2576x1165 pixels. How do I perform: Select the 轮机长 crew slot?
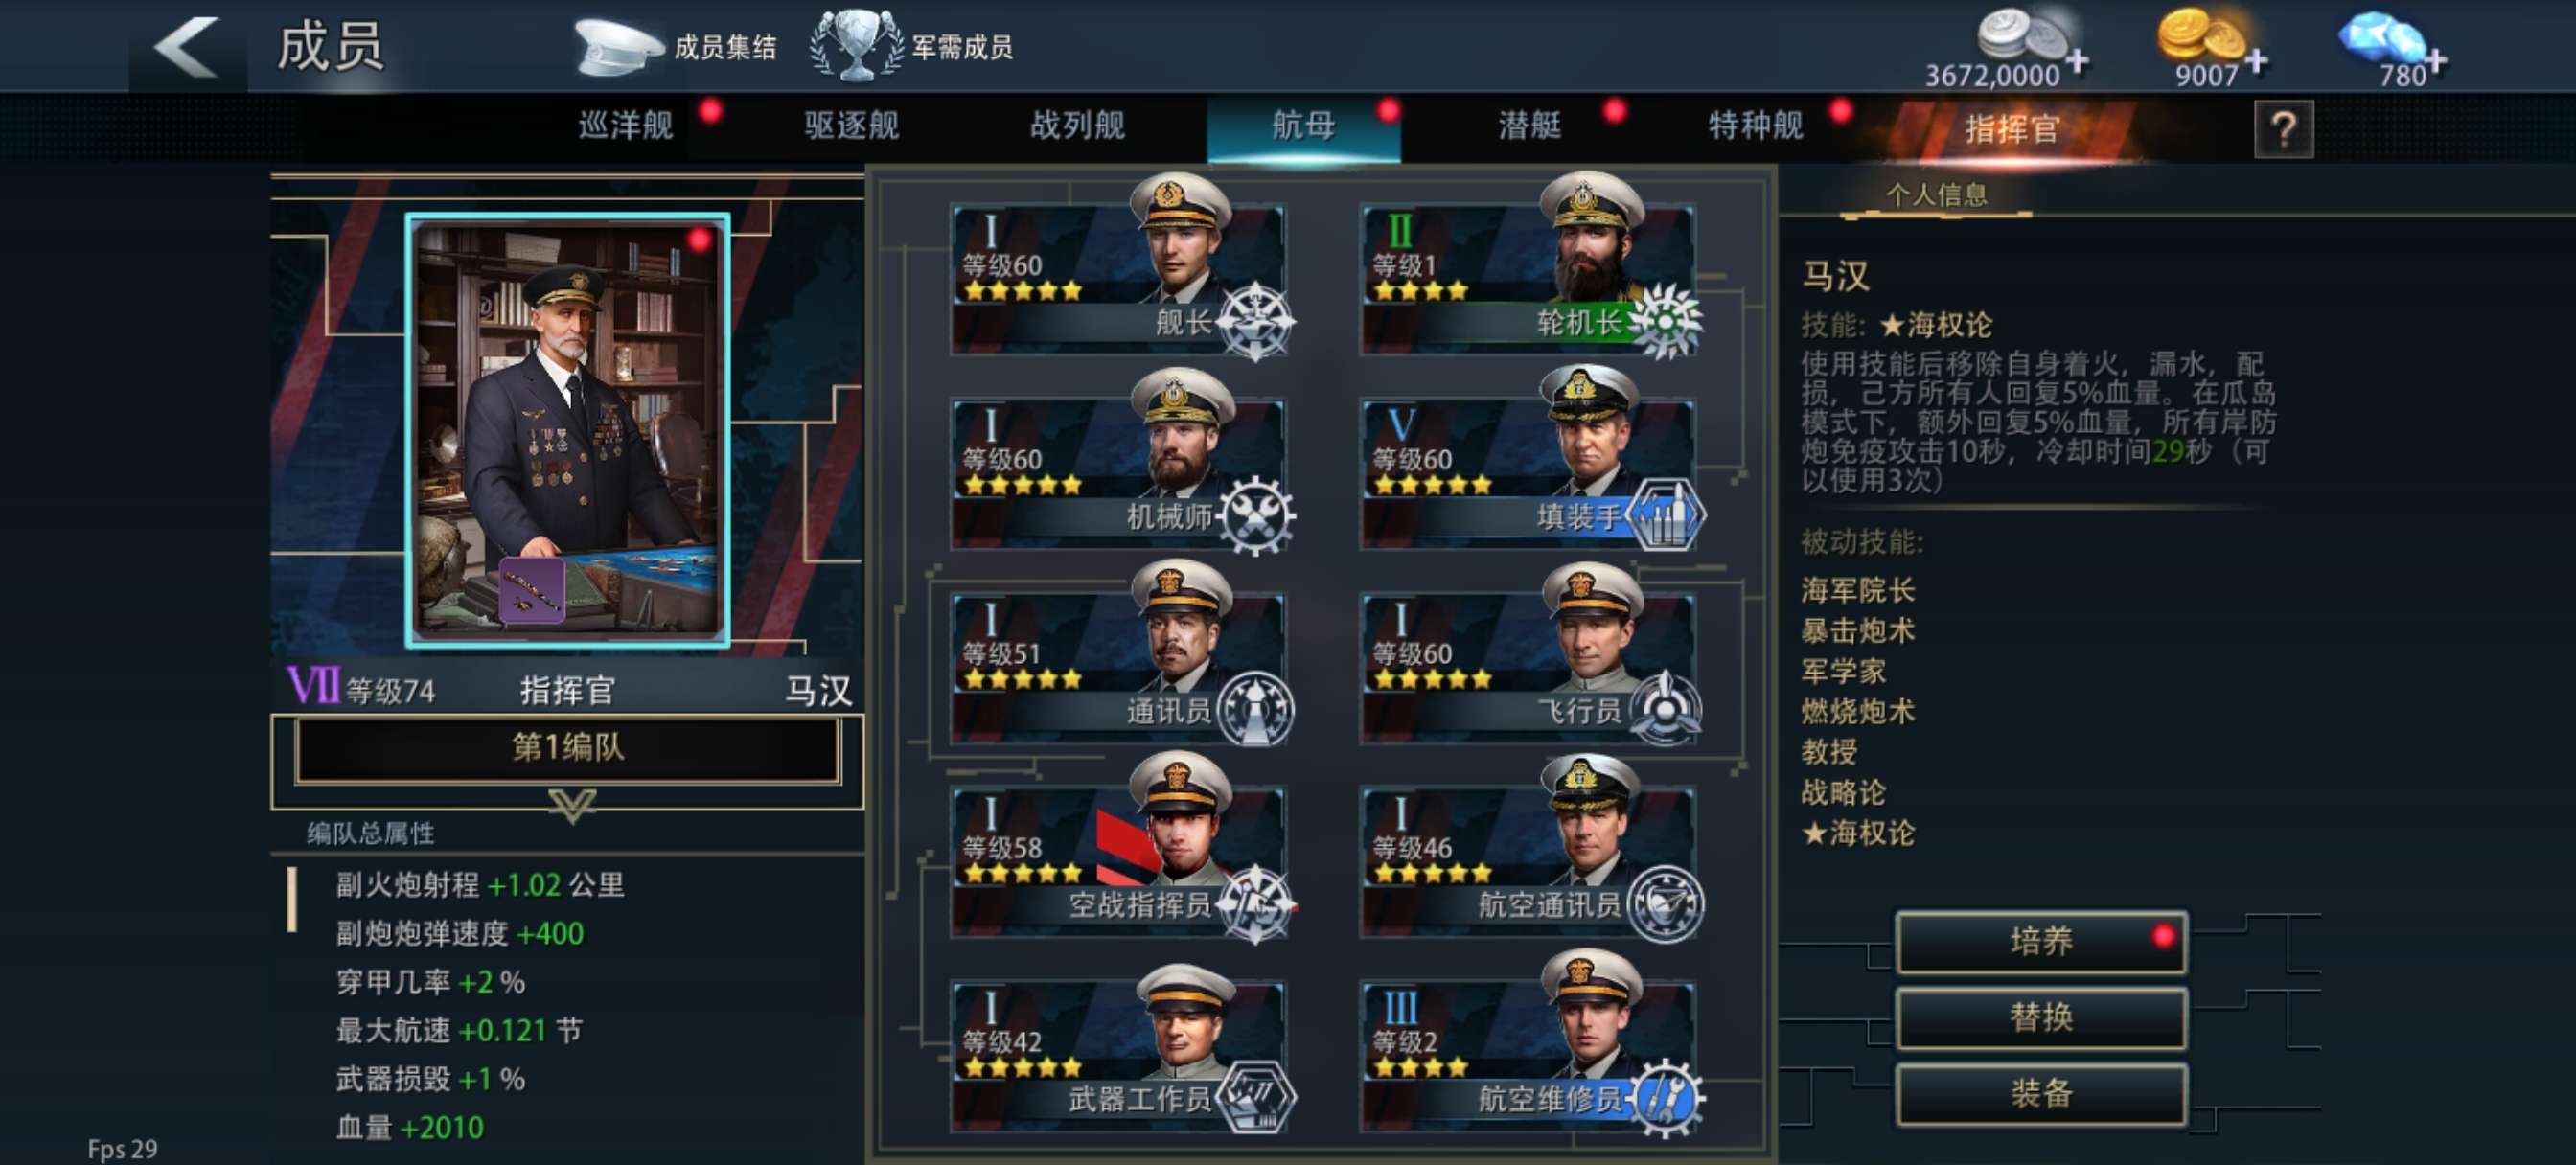(1528, 270)
